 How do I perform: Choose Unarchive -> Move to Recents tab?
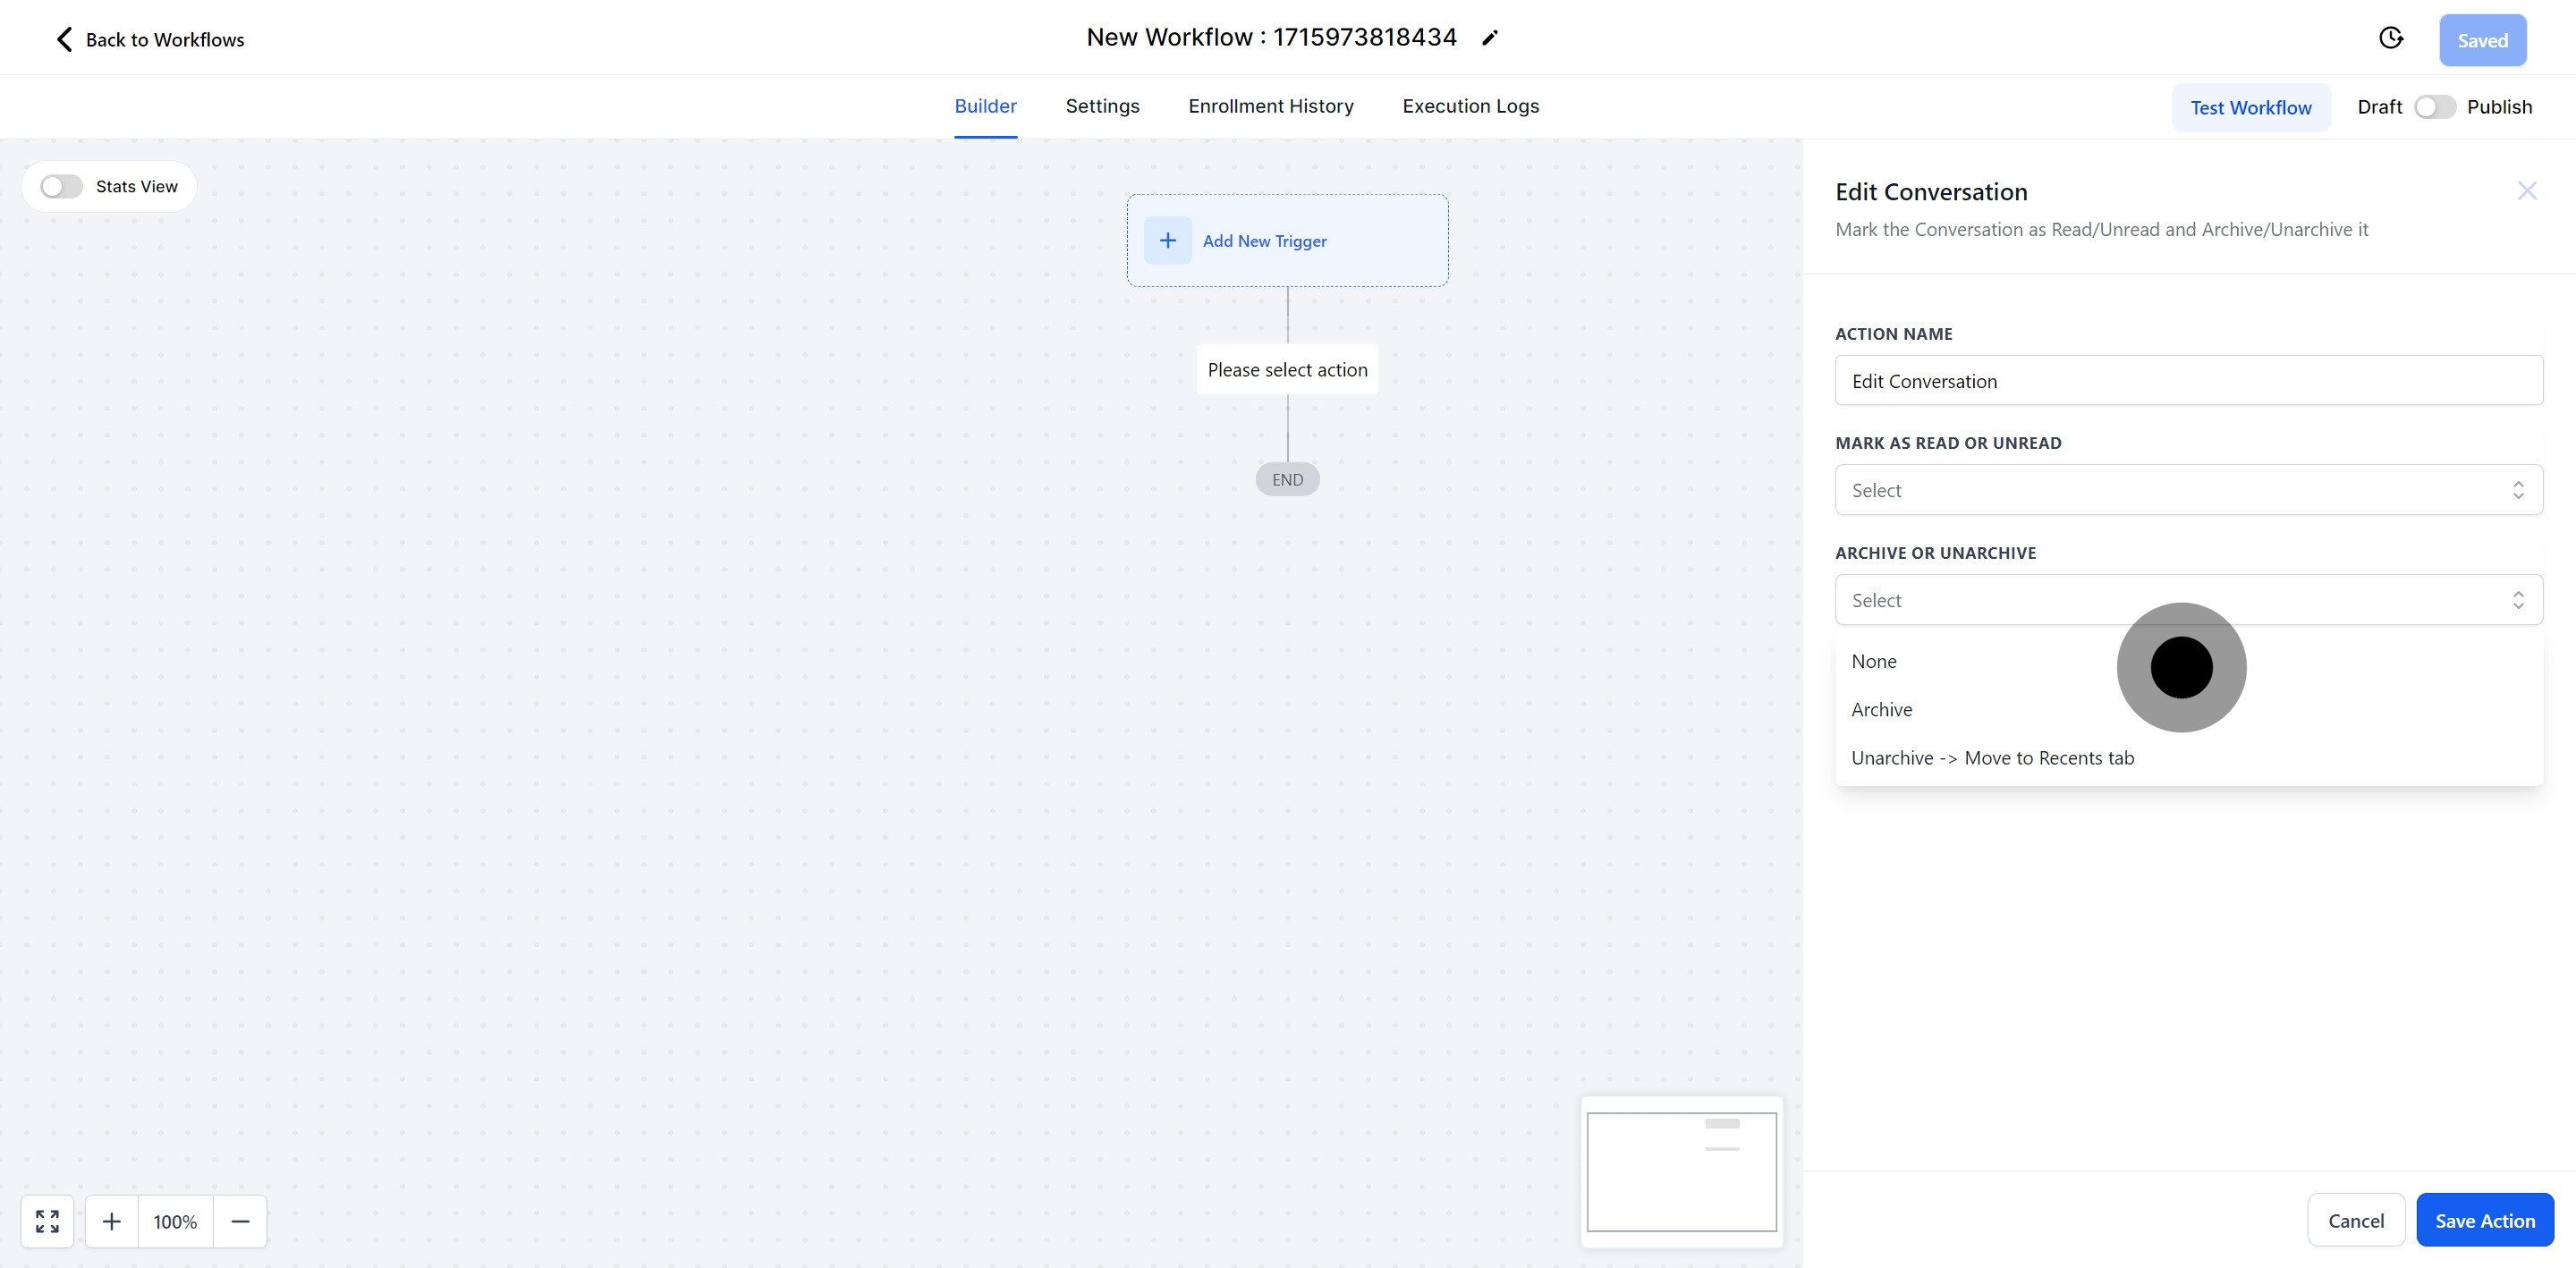tap(1992, 758)
